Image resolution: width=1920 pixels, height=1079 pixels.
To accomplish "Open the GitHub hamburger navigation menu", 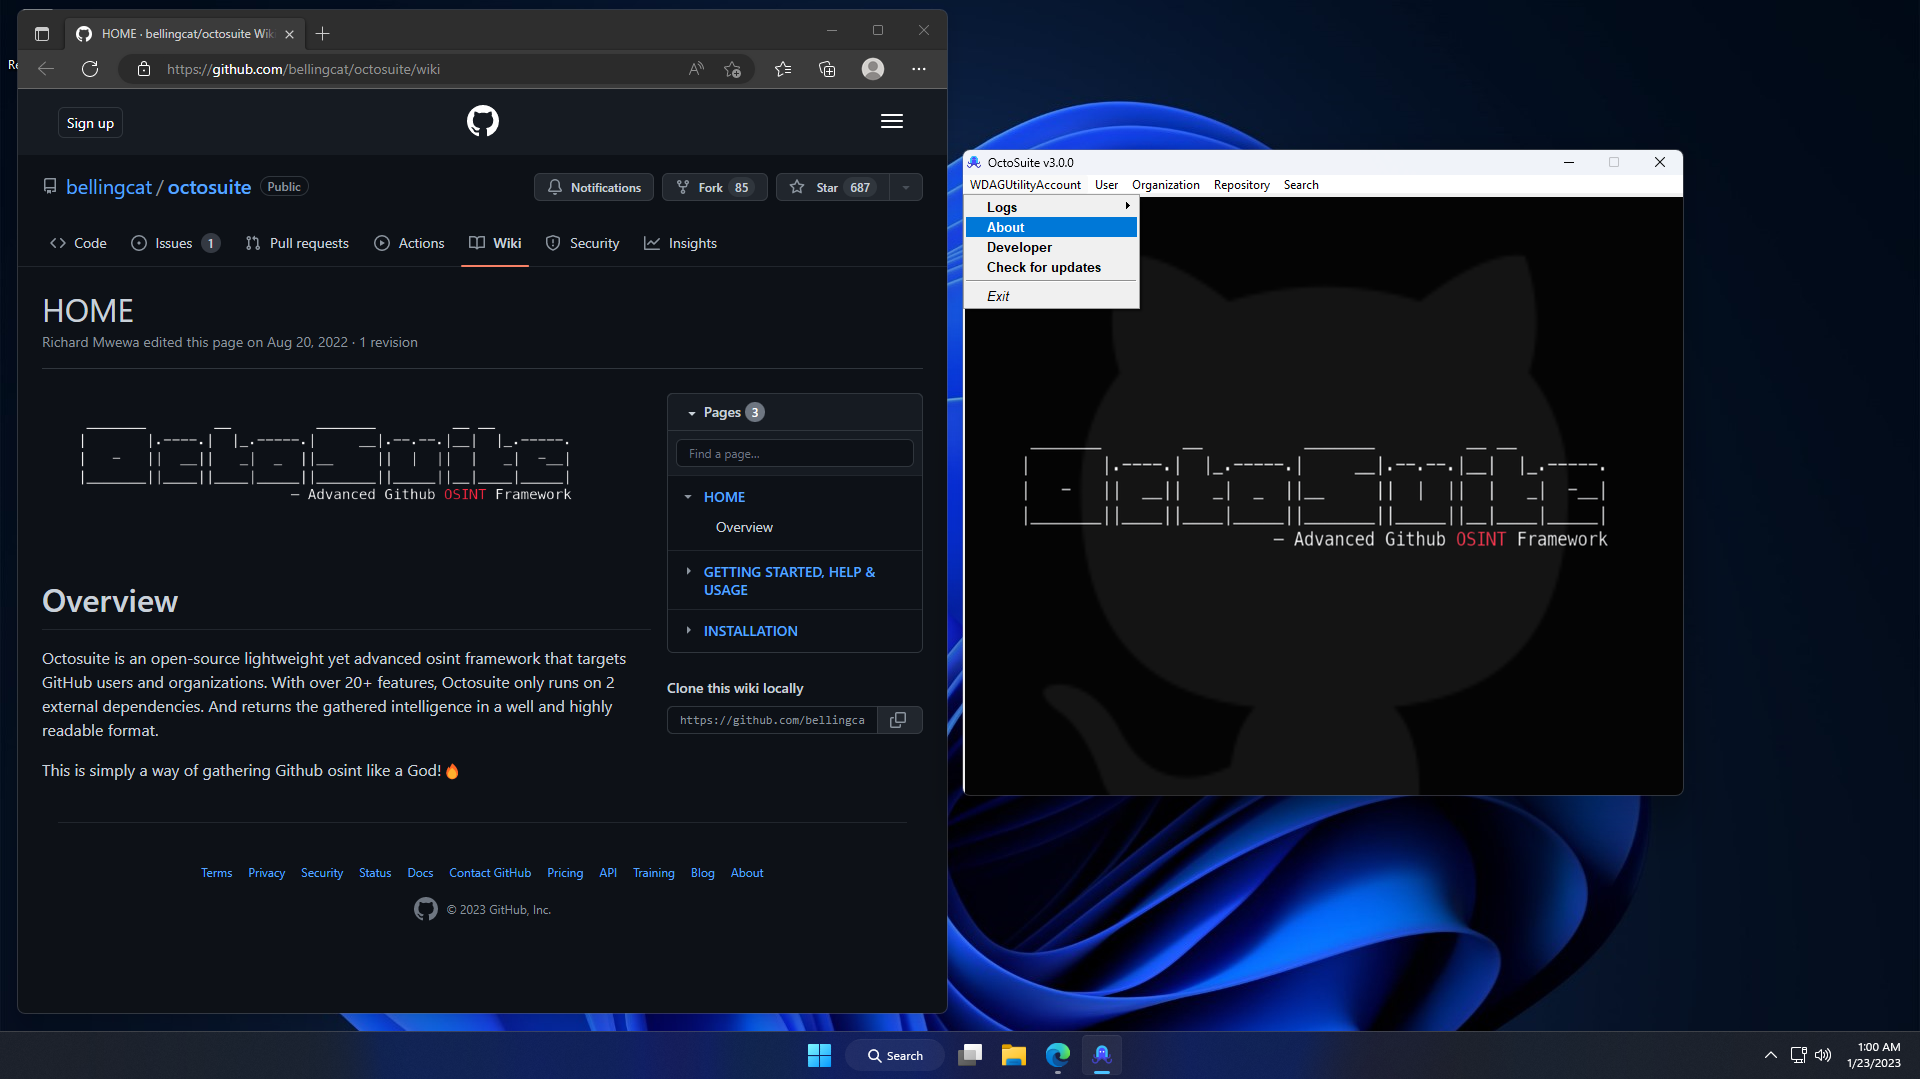I will 892,121.
